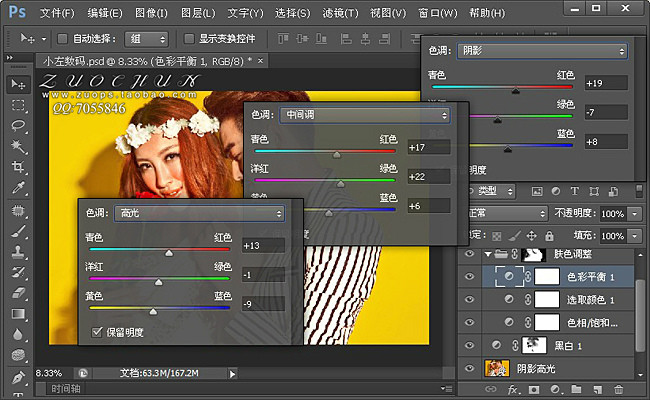Viewport: 650px width, 400px height.
Task: Select the Sponge tool
Action: click(18, 355)
